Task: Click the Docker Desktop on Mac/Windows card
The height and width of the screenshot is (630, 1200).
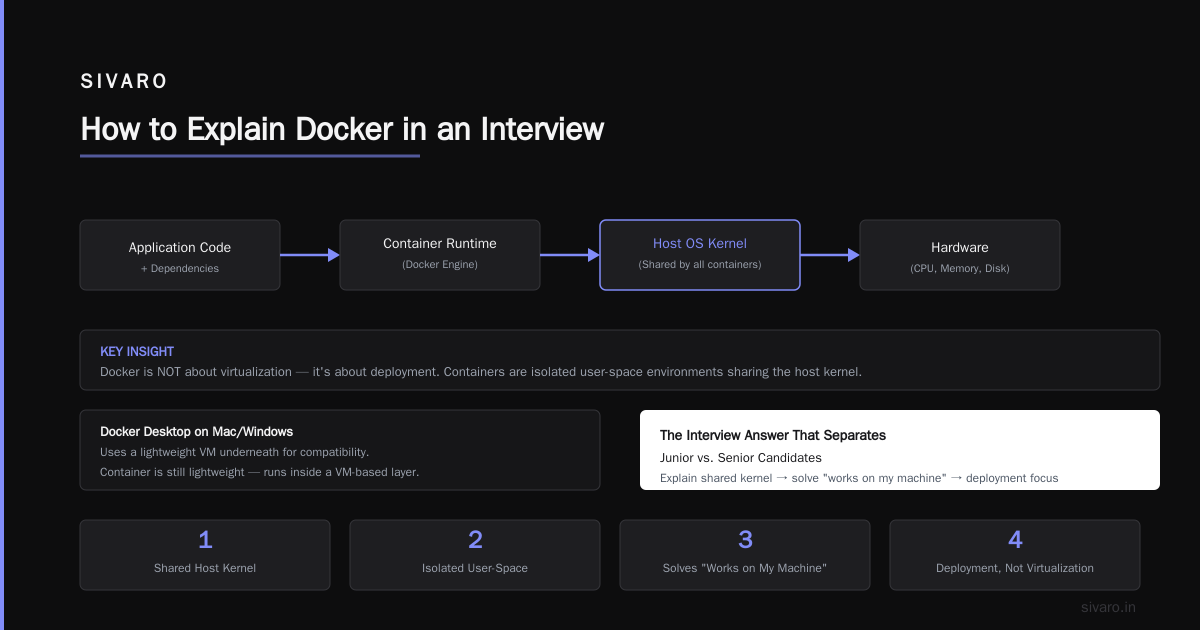Action: tap(340, 450)
